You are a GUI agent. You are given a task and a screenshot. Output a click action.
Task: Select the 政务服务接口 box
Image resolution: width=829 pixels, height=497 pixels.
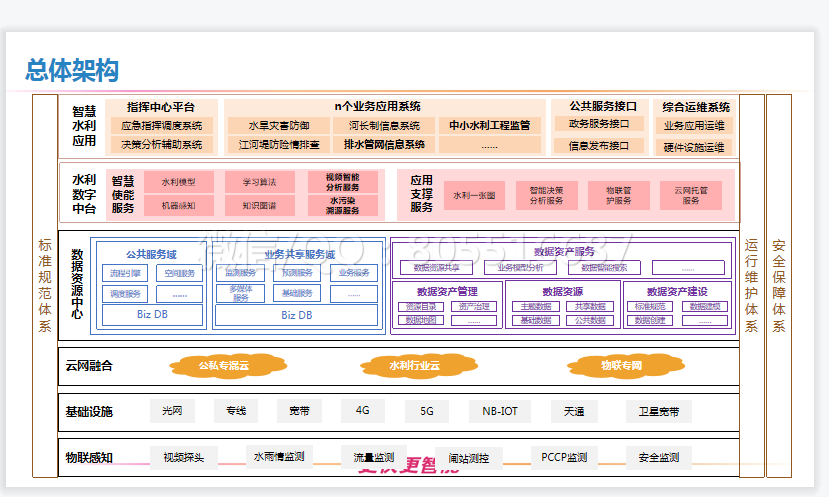click(x=599, y=124)
